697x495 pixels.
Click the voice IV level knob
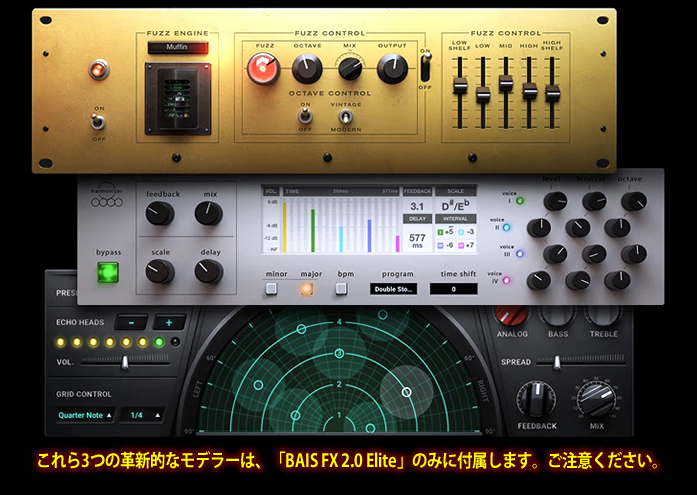tap(539, 280)
